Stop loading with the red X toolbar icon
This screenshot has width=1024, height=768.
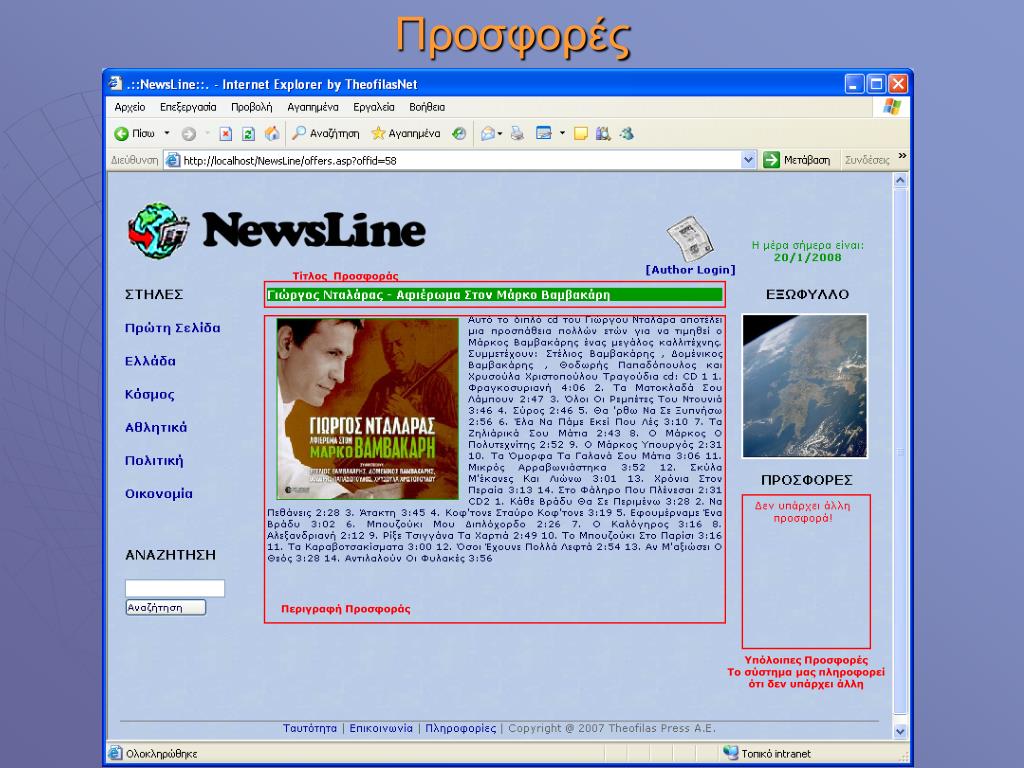tap(225, 134)
